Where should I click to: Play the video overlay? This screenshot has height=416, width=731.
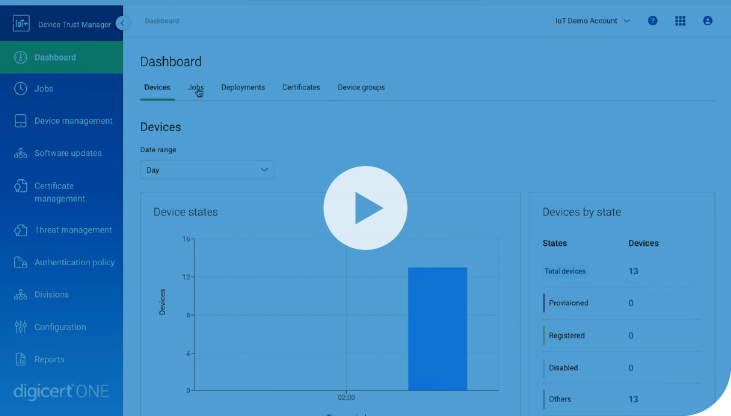pos(365,208)
